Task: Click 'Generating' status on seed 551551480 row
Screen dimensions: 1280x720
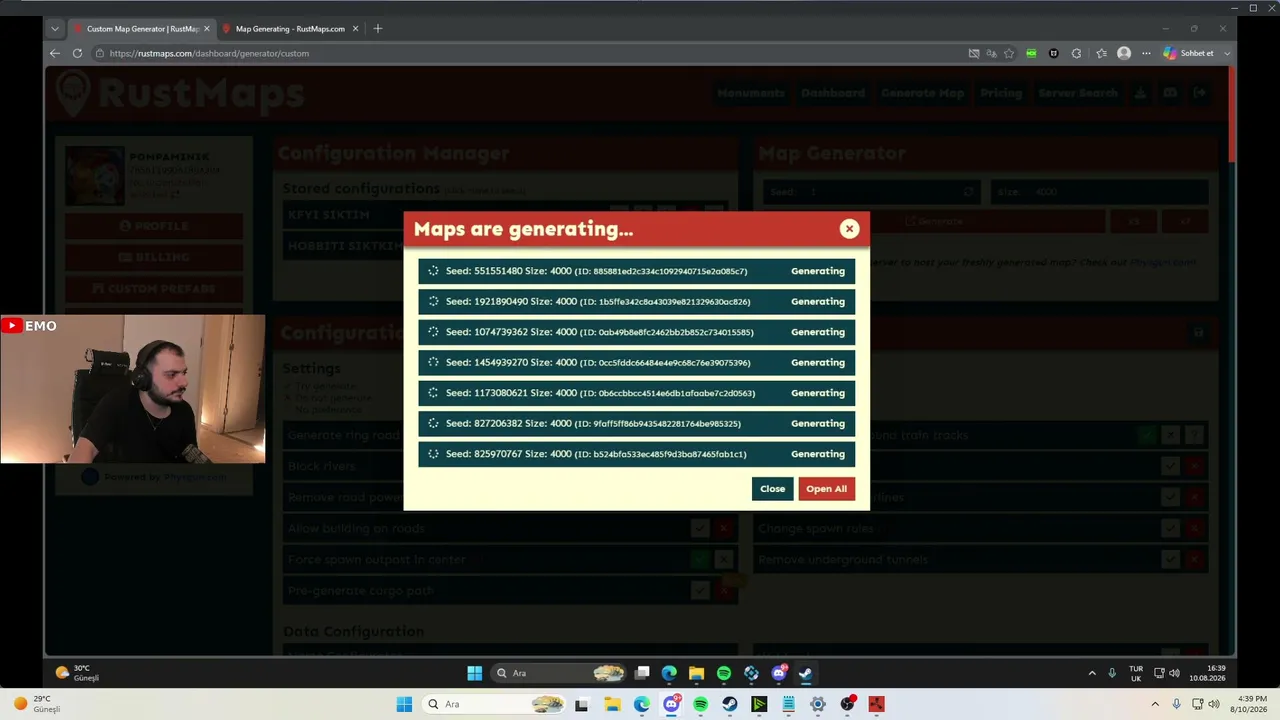Action: (x=818, y=271)
